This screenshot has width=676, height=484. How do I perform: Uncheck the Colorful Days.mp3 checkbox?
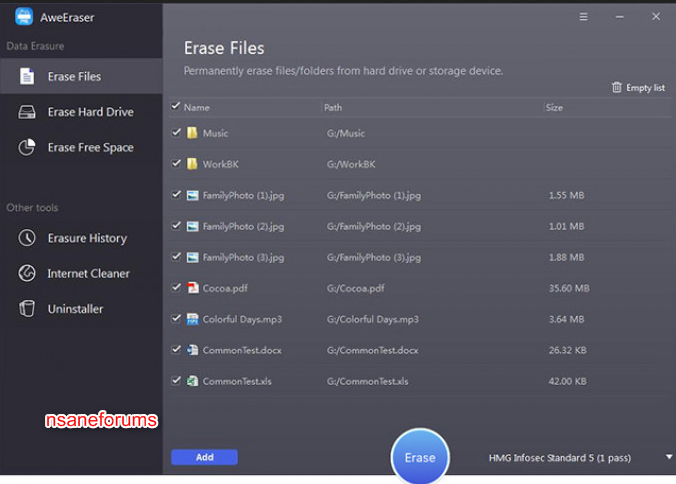(176, 319)
